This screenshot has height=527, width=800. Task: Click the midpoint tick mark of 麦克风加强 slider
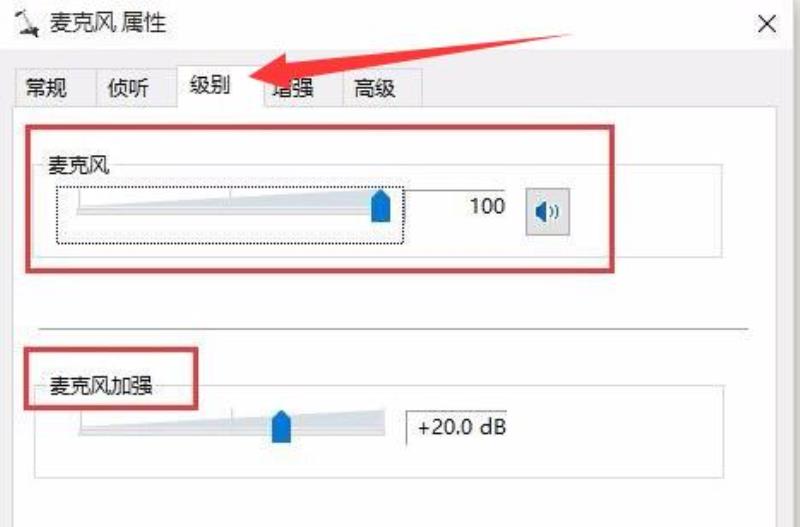(x=232, y=414)
